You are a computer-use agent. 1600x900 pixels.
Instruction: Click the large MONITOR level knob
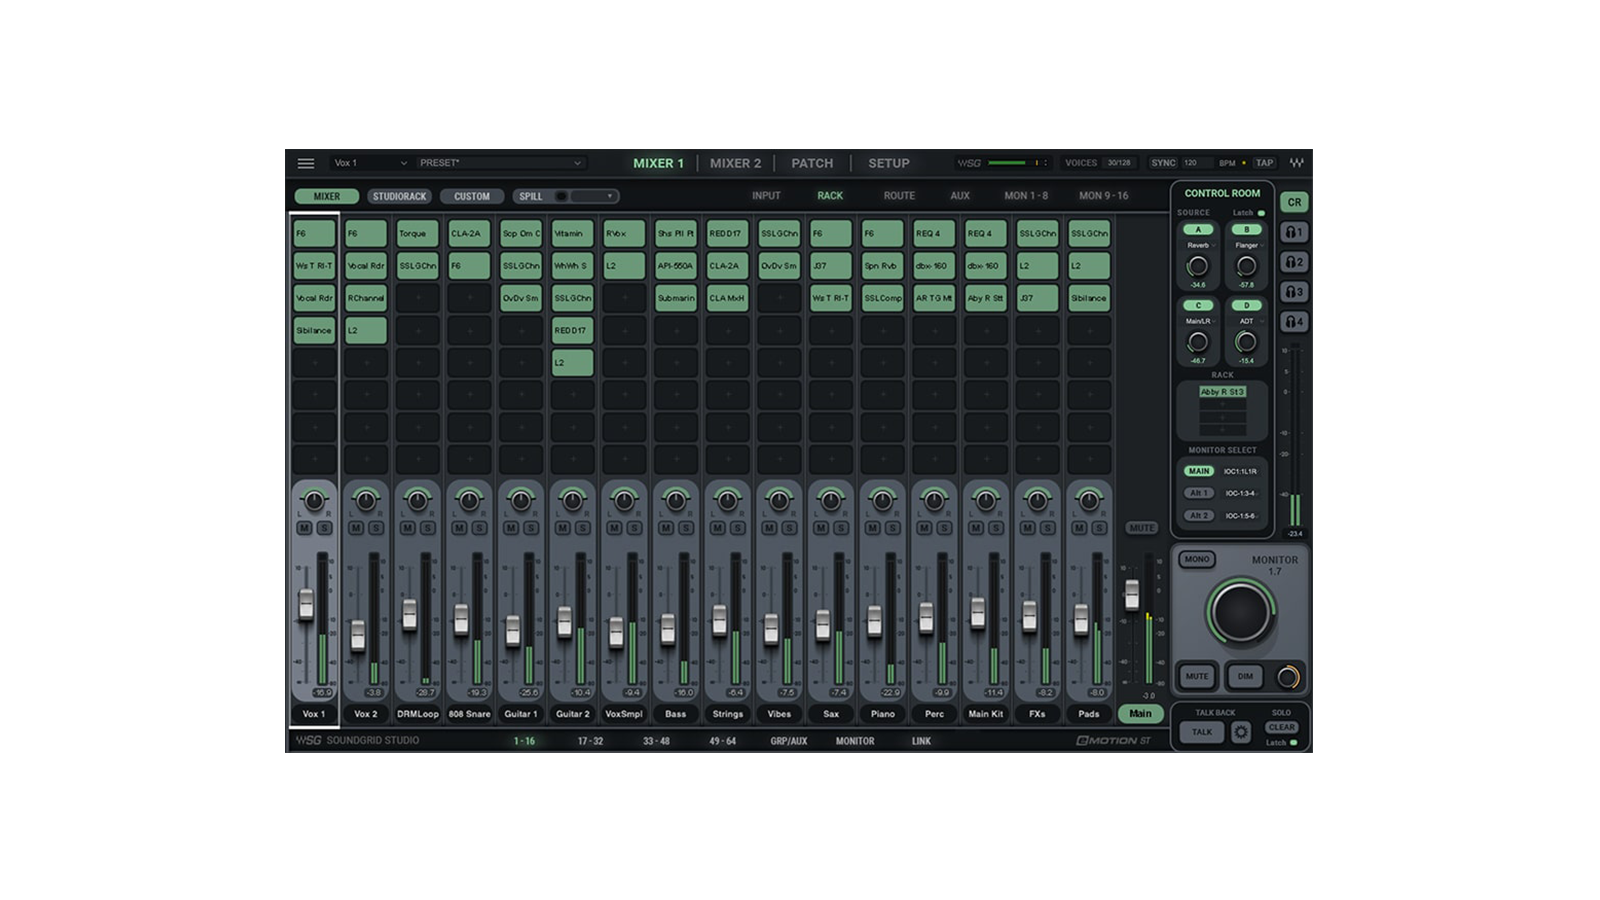point(1240,611)
